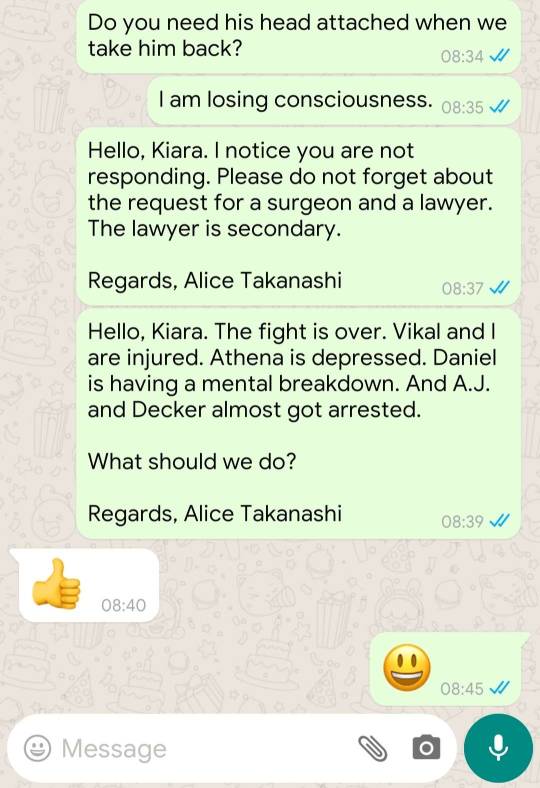Tap read ticks next to 08:37 timestamp

tap(500, 288)
